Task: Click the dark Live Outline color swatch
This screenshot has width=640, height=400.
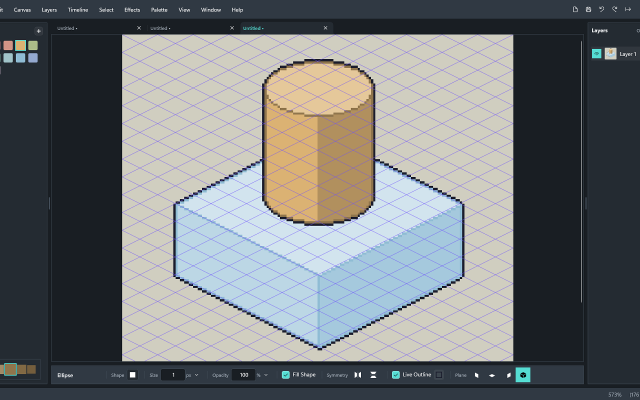Action: (x=439, y=375)
